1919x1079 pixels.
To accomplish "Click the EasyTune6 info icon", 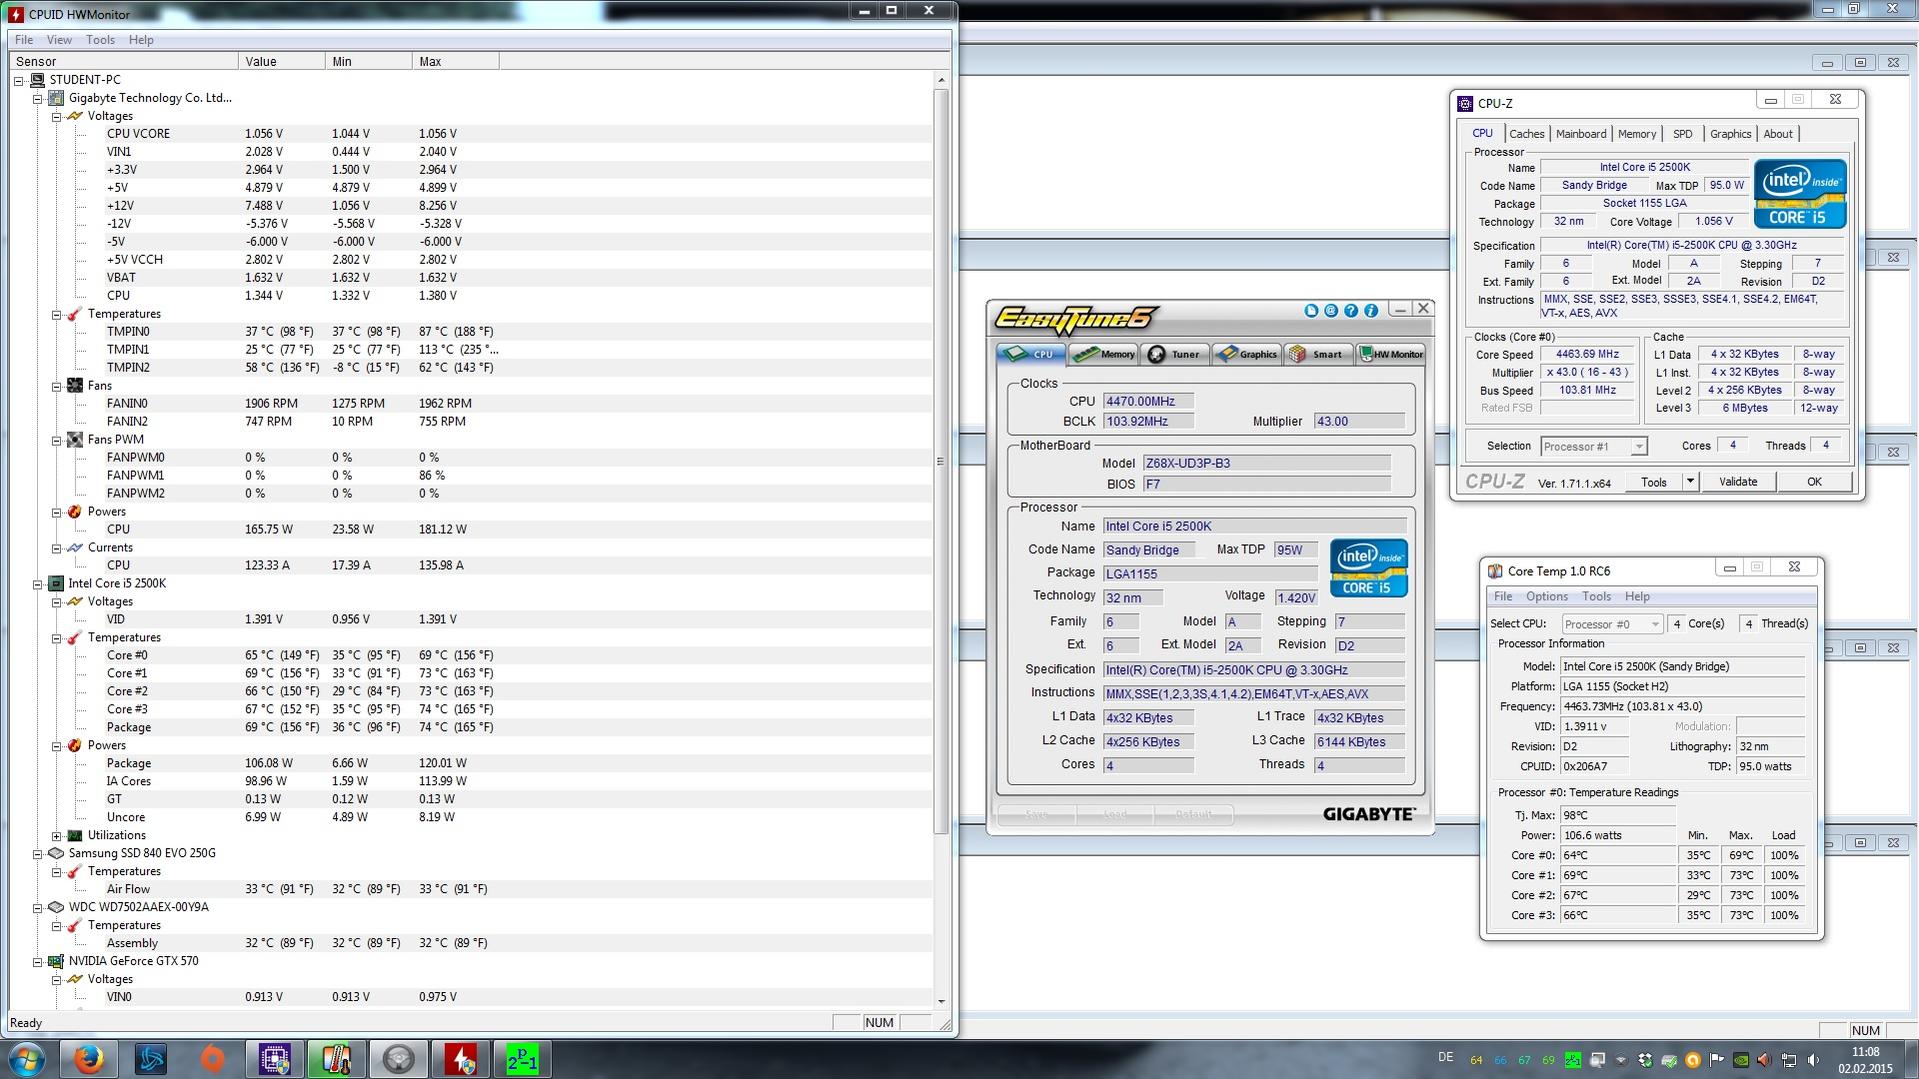I will (x=1371, y=311).
